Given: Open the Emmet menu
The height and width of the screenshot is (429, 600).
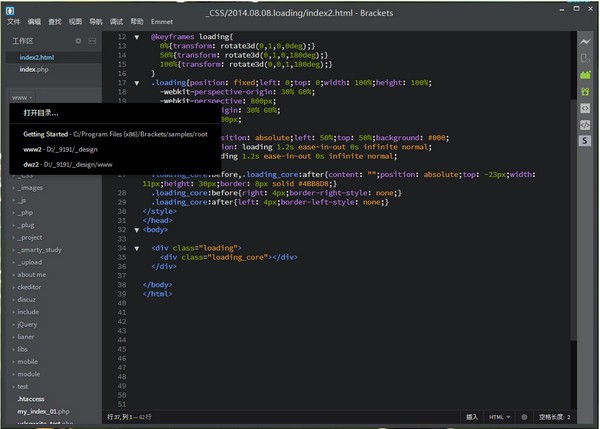Looking at the screenshot, I should pos(163,20).
